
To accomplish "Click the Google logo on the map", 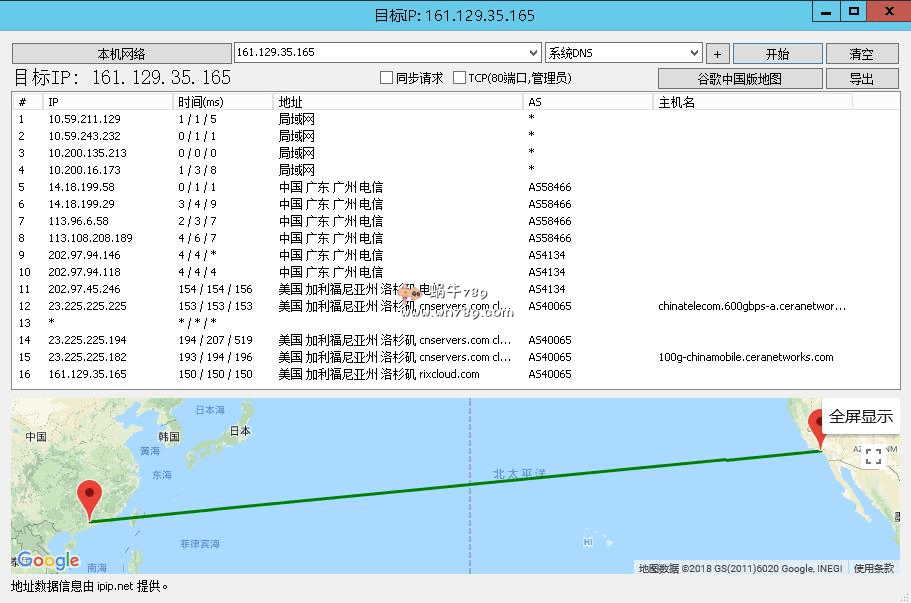I will [x=48, y=561].
